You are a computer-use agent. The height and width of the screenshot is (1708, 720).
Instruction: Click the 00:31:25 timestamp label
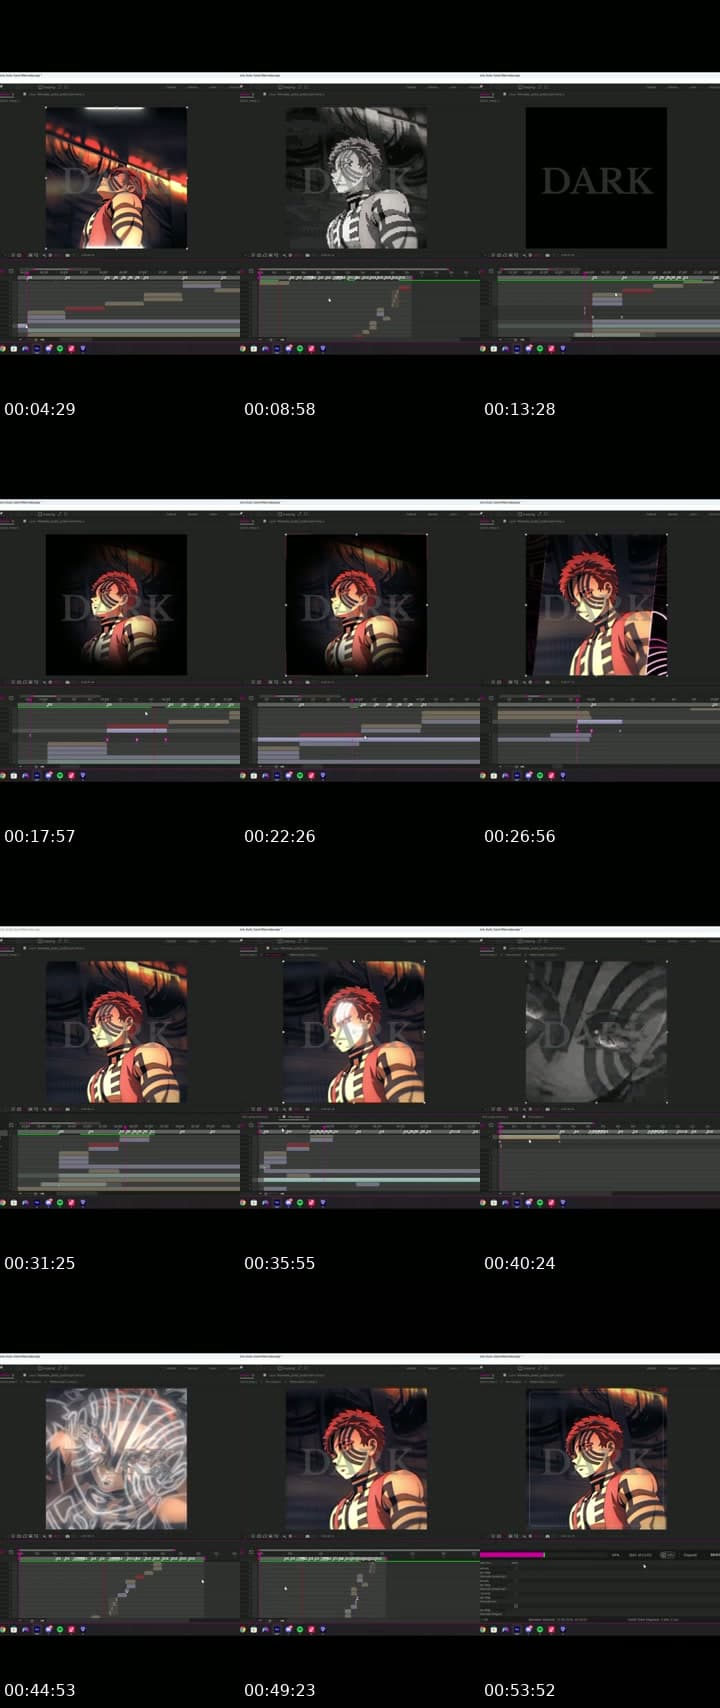coord(40,1263)
